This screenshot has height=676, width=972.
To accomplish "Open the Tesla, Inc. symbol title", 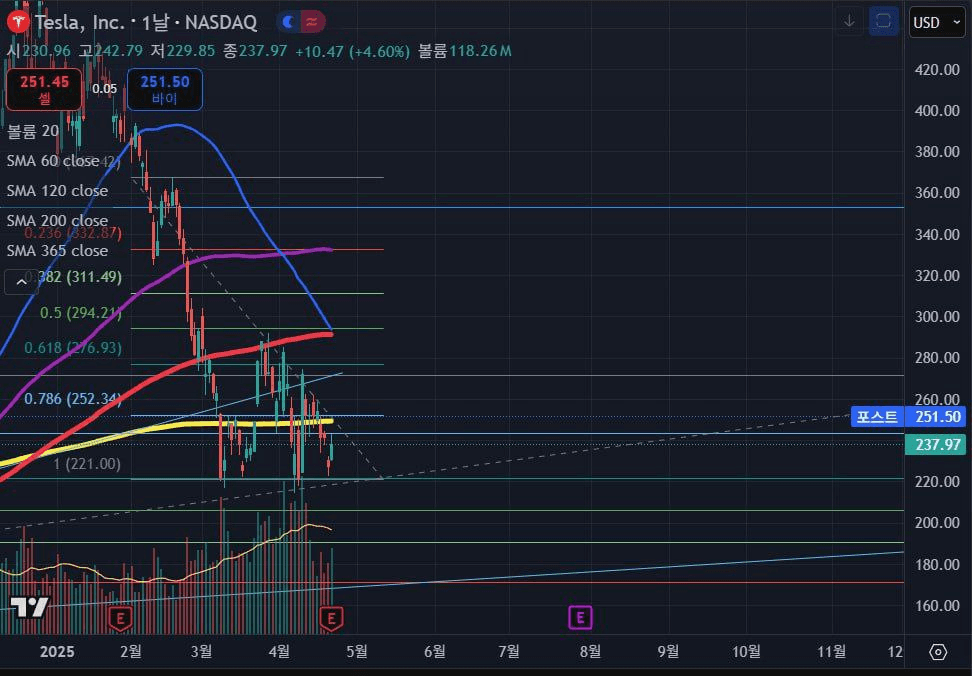I will tap(80, 22).
